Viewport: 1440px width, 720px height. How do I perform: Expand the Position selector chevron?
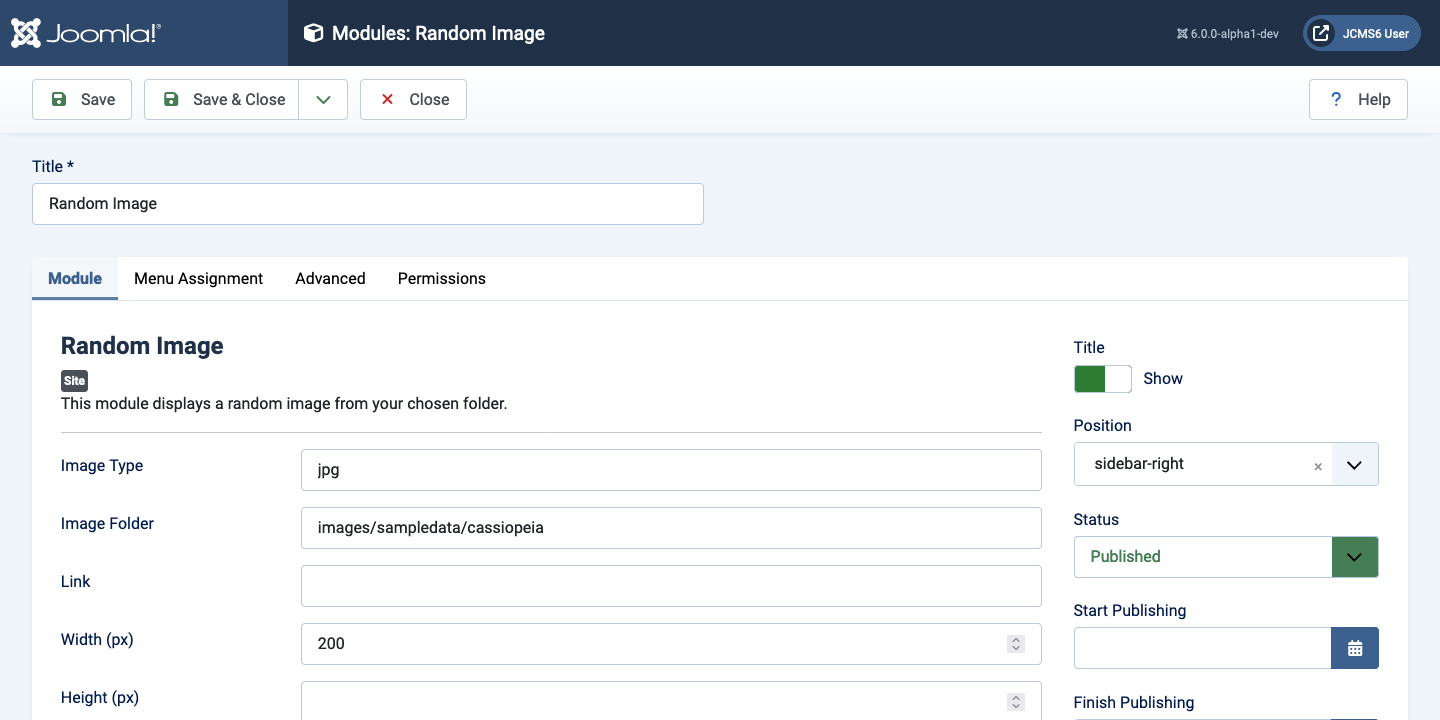pyautogui.click(x=1355, y=464)
